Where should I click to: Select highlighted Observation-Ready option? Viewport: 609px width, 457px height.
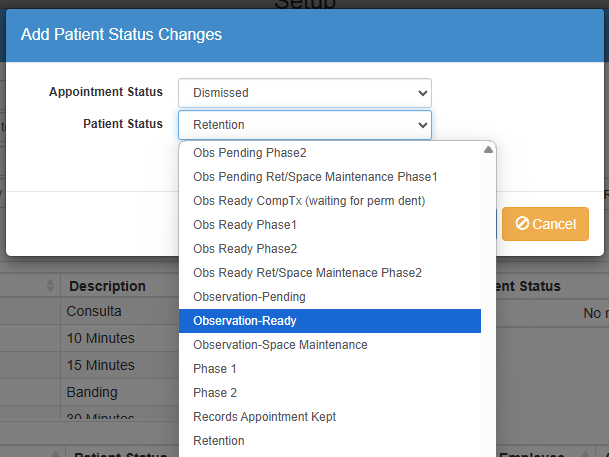point(330,321)
